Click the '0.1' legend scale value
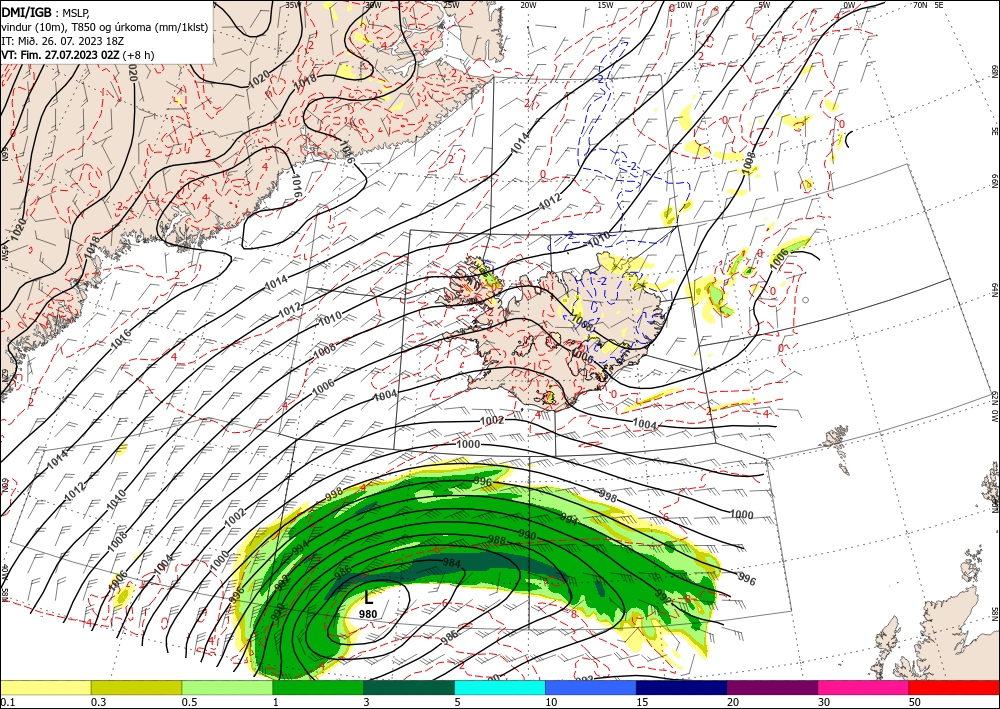This screenshot has height=709, width=1000. point(7,702)
